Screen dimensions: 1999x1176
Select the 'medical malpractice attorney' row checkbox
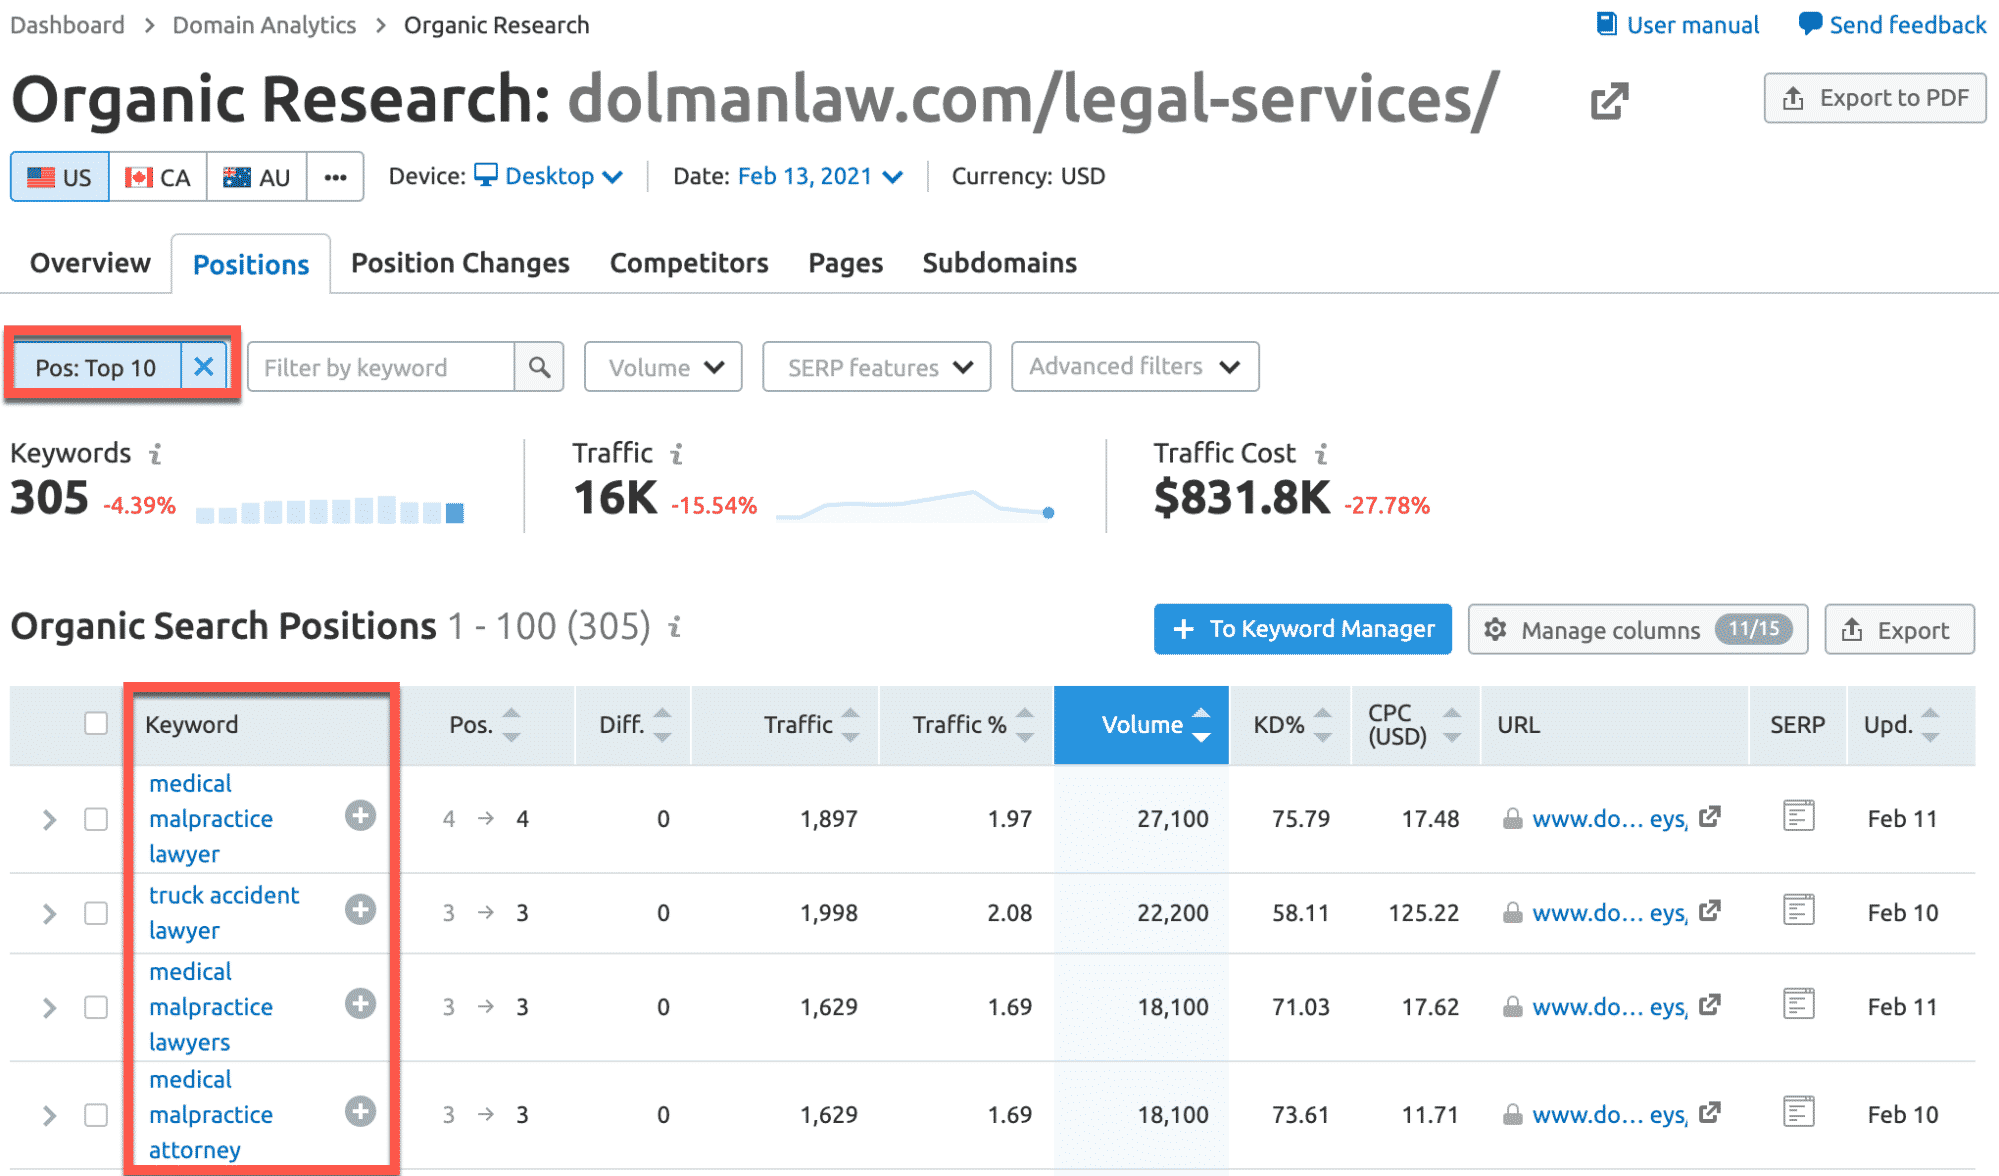coord(96,1114)
